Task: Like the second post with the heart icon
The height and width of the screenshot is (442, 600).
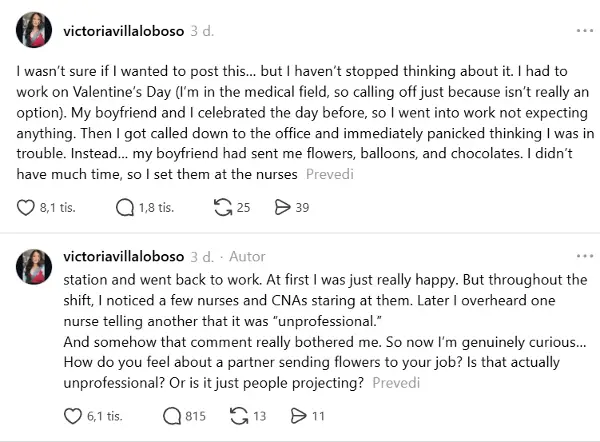Action: tap(73, 416)
